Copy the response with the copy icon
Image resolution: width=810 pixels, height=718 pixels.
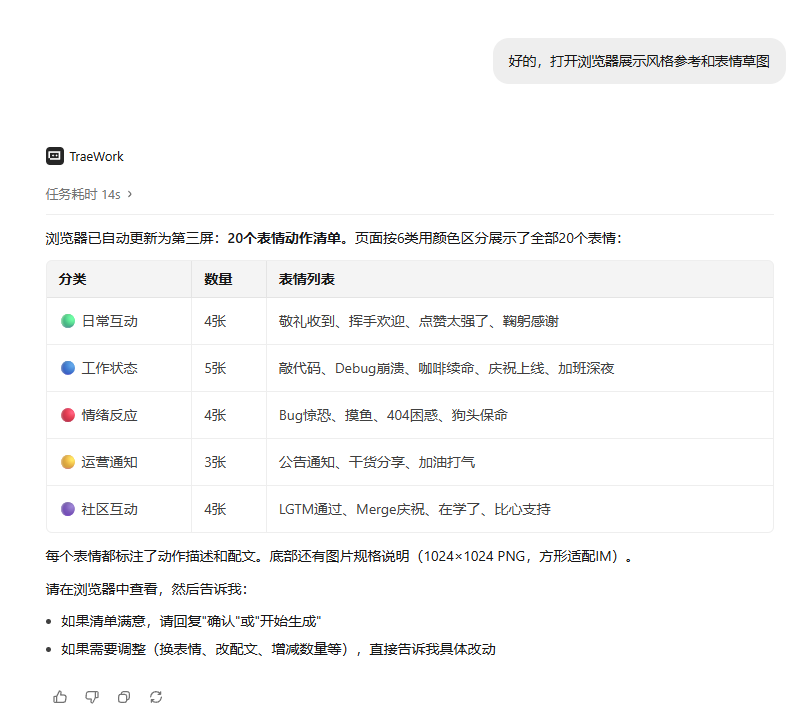point(124,697)
